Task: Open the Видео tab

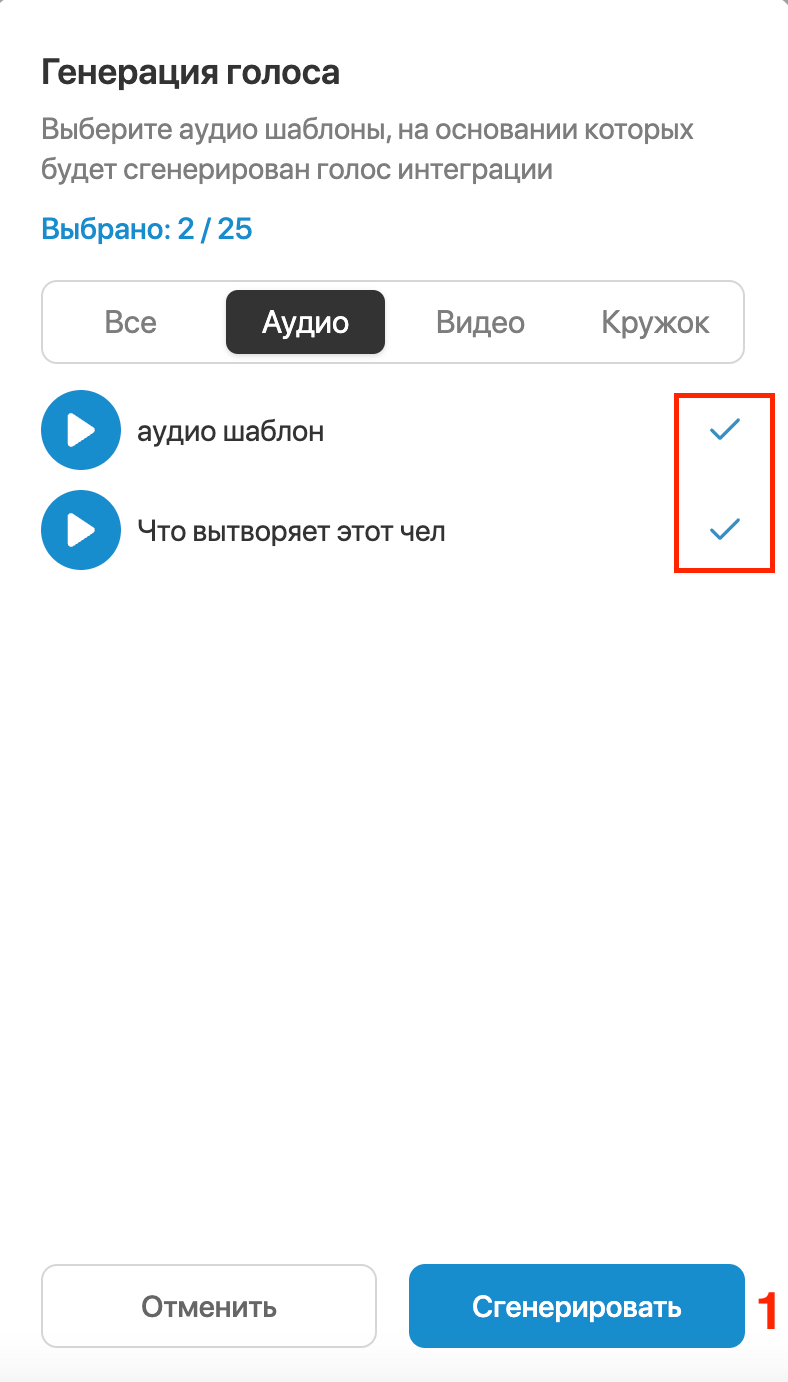Action: click(x=480, y=322)
